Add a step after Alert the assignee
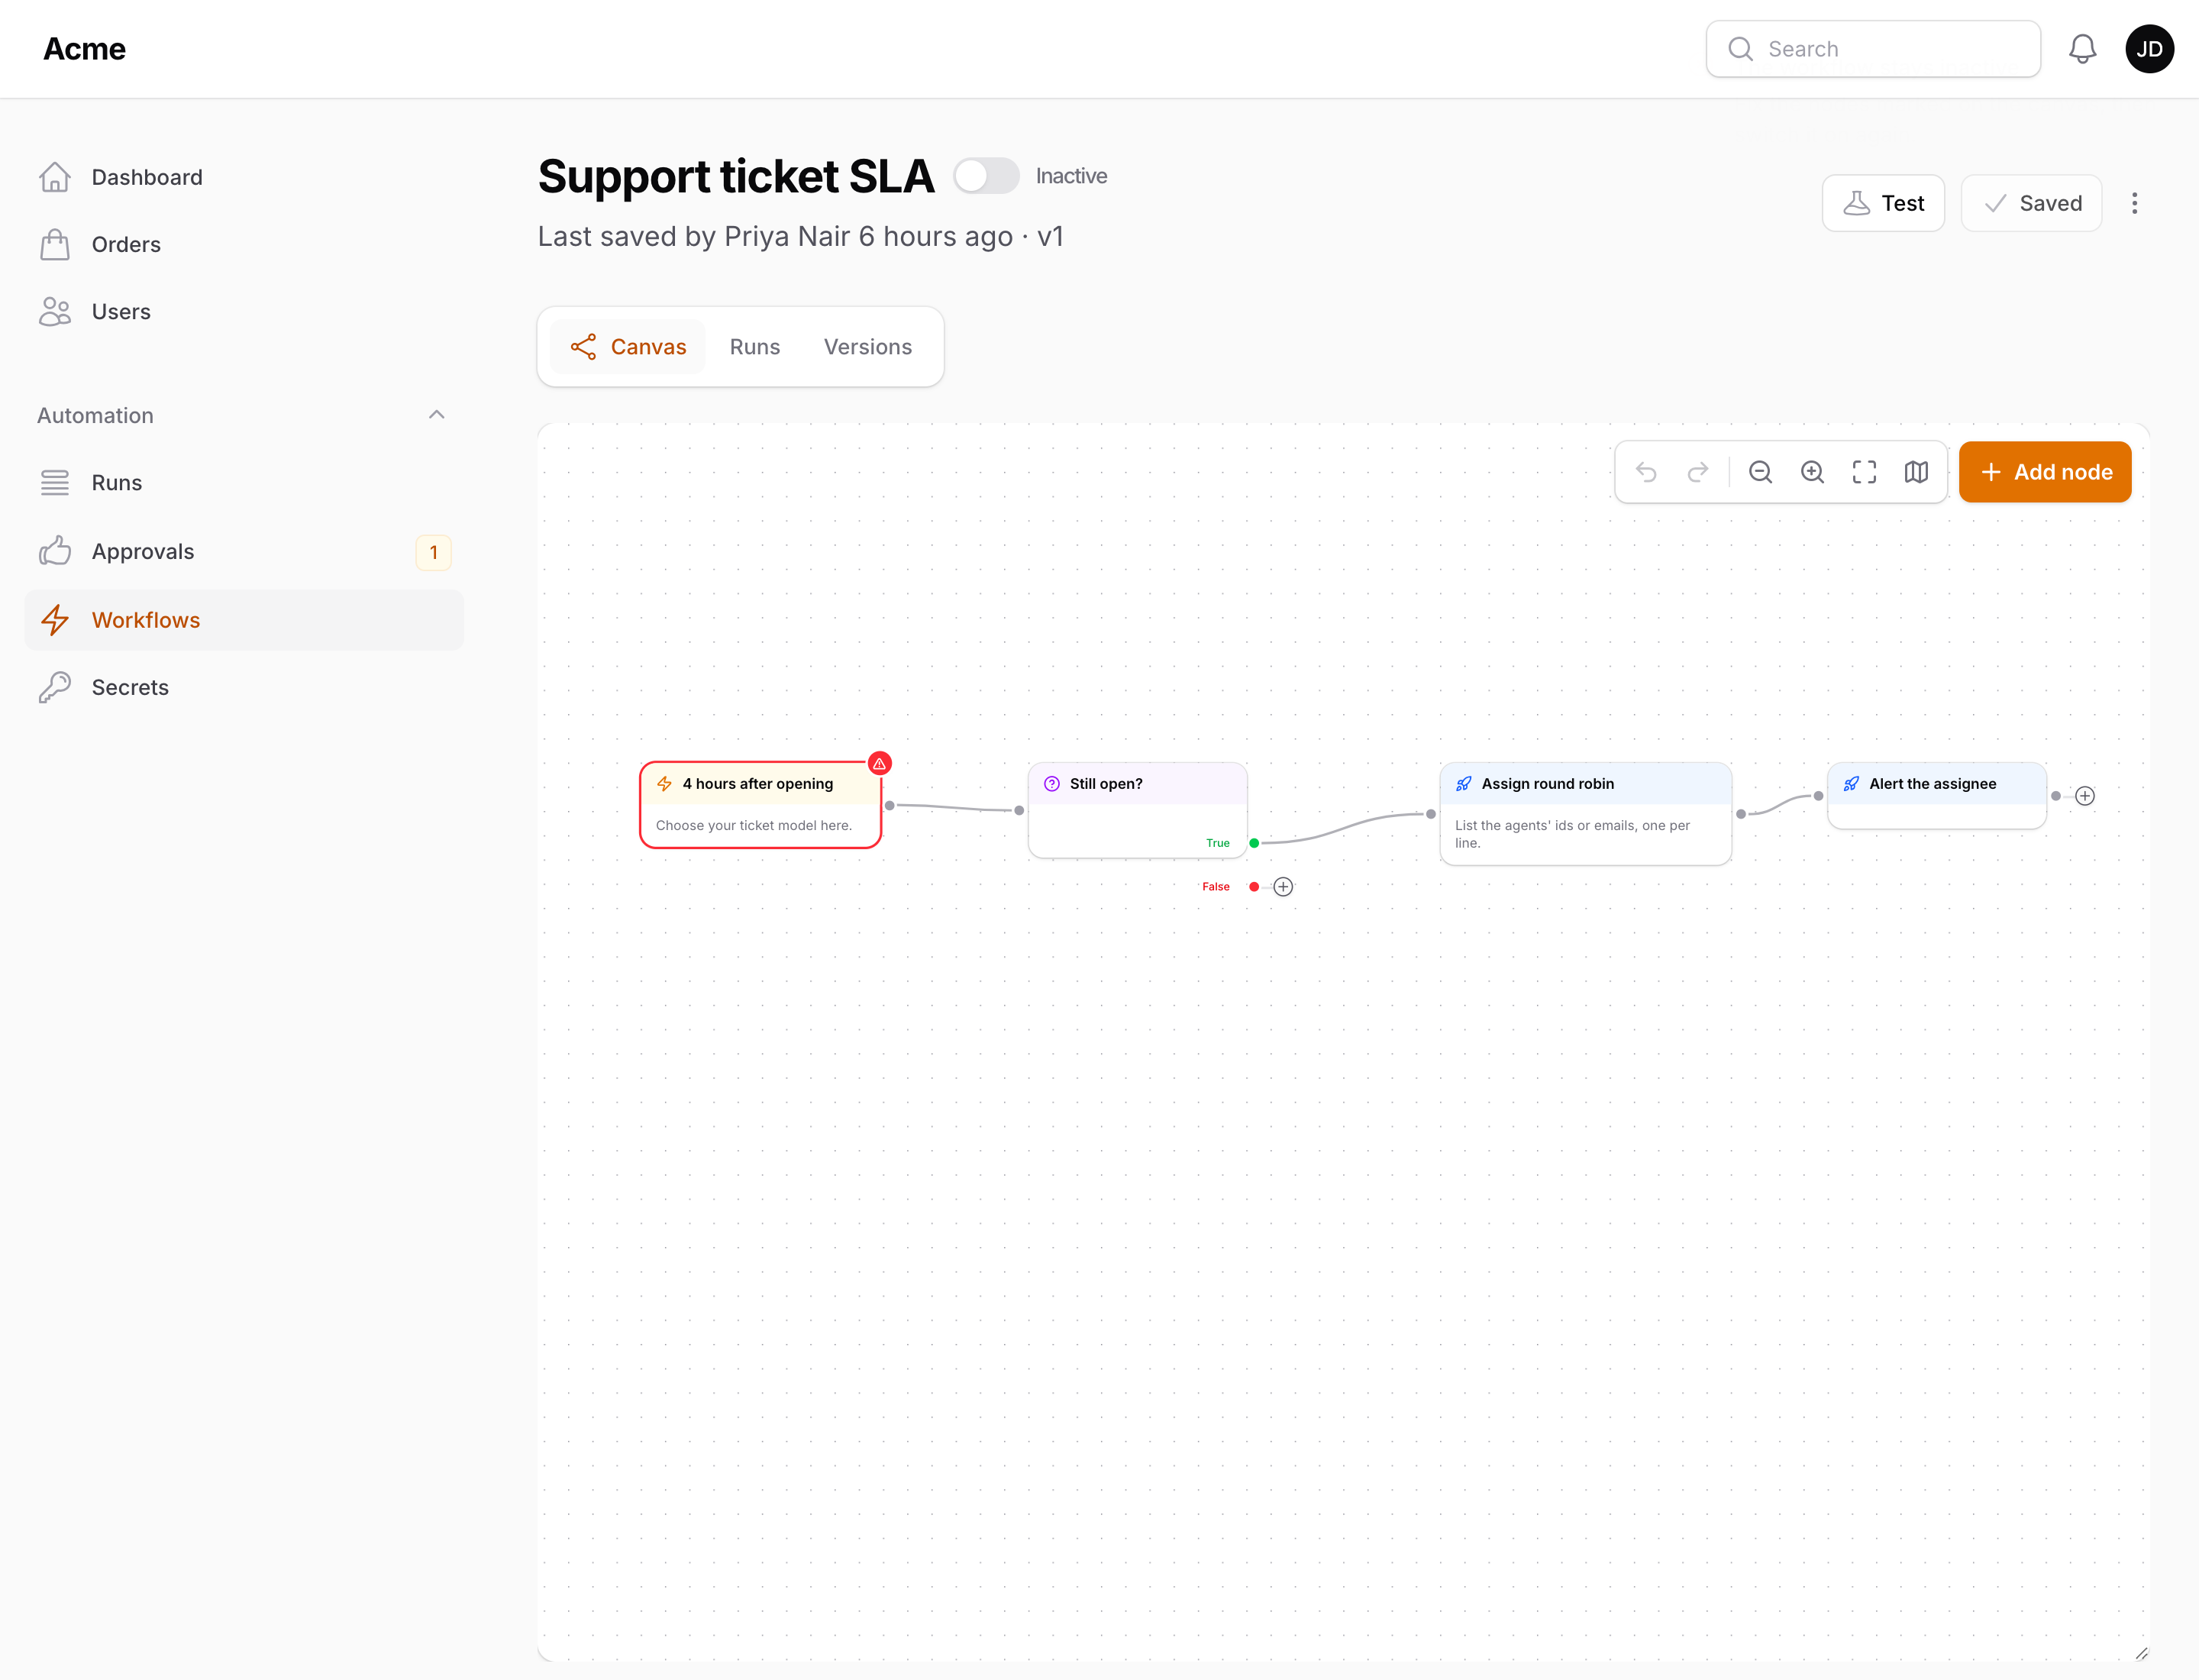 [2085, 796]
